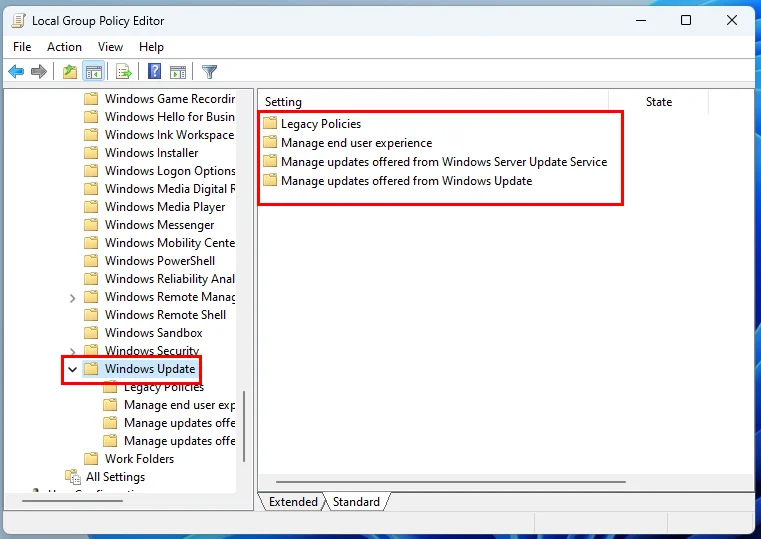Sort by the State column header
This screenshot has width=761, height=539.
coord(659,102)
